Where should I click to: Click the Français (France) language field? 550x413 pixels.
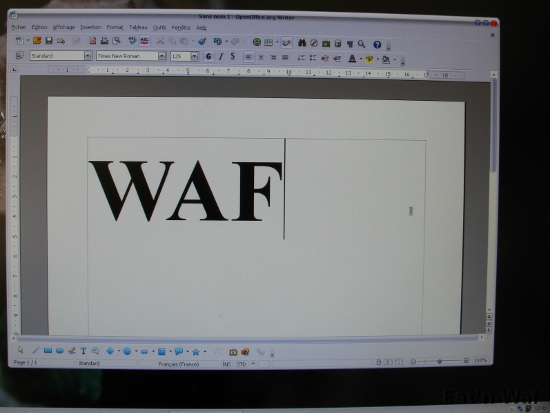tap(179, 364)
